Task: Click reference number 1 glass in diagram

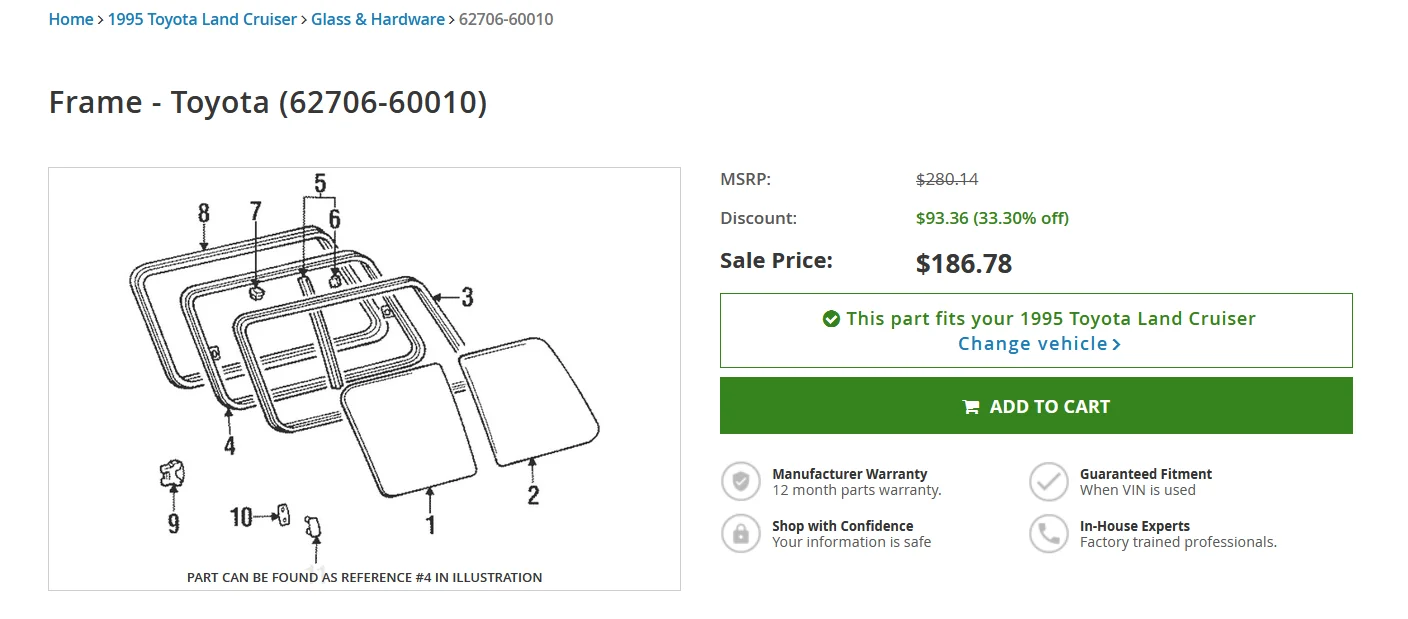Action: tap(431, 524)
